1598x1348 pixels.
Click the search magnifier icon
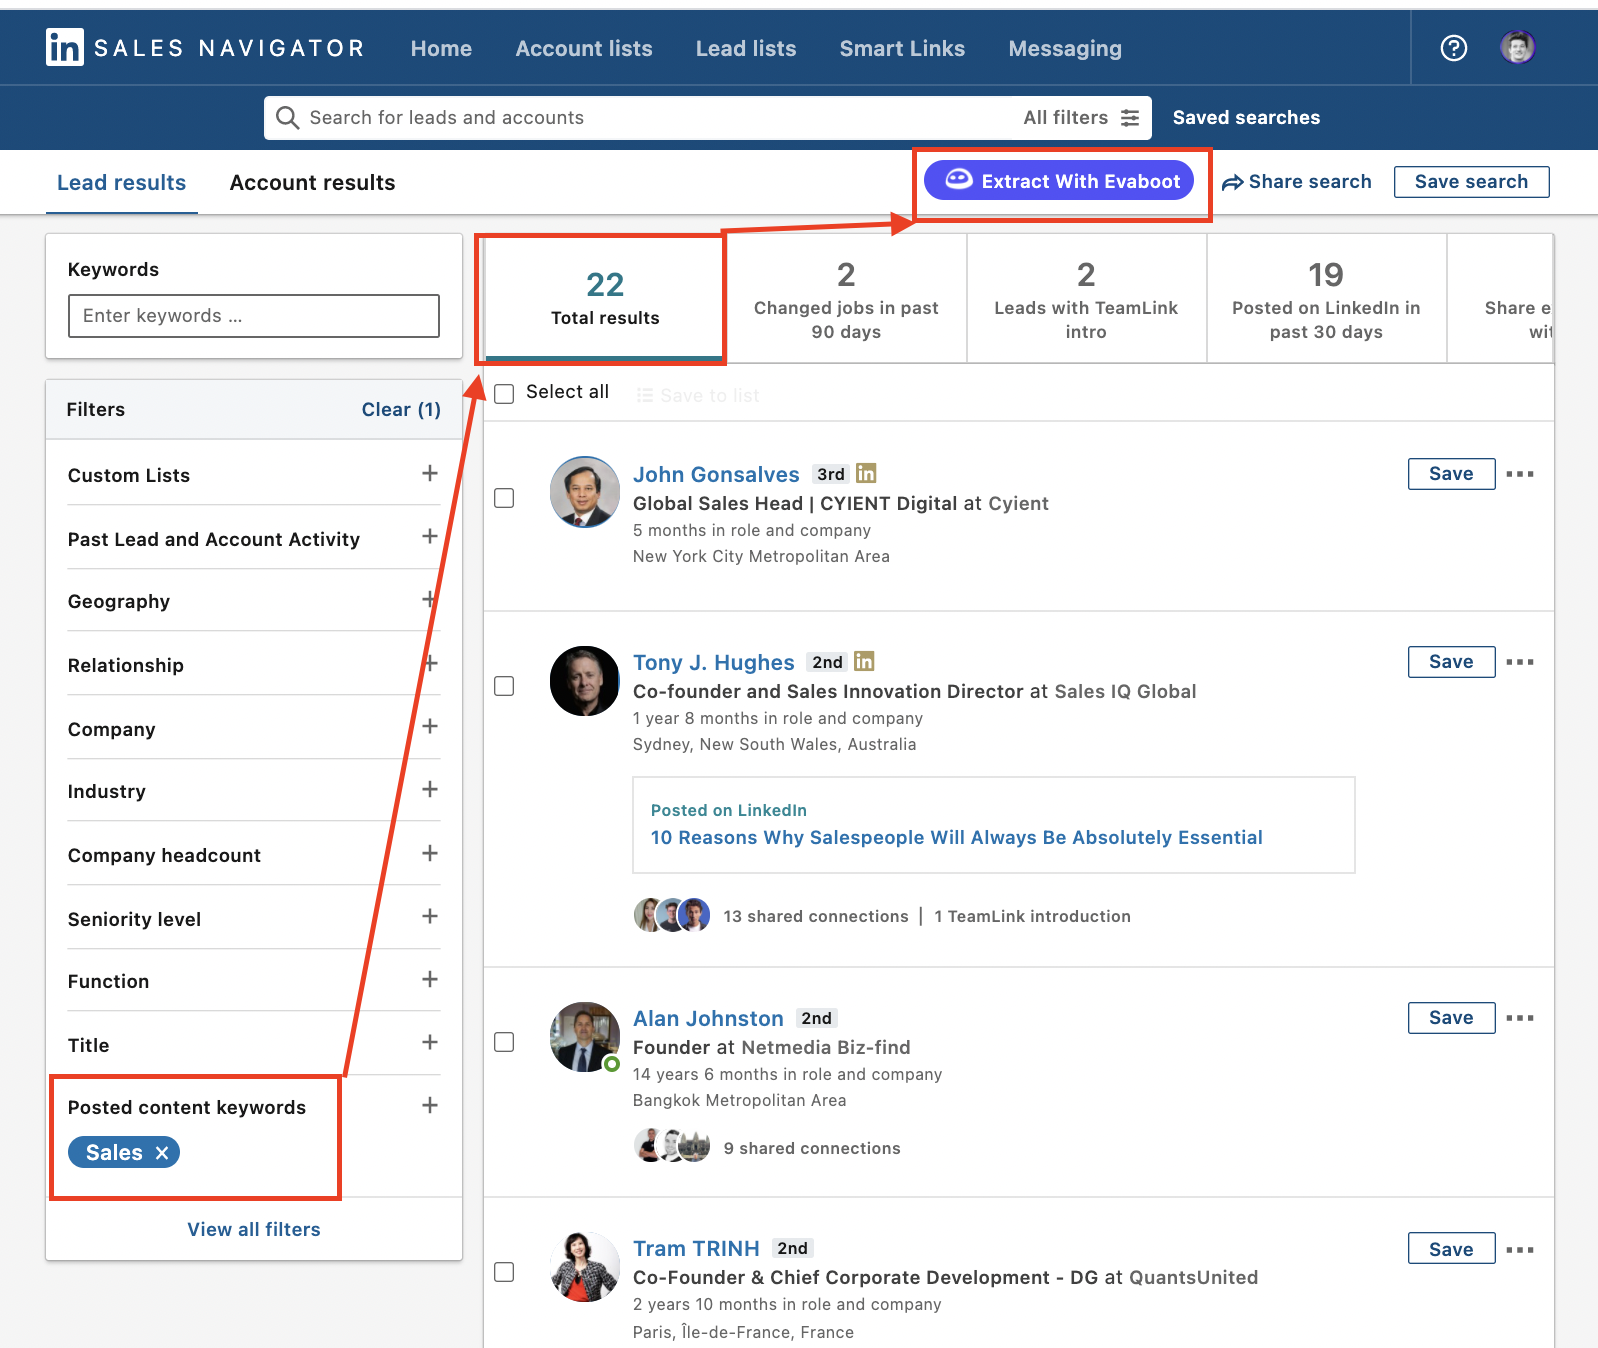pyautogui.click(x=287, y=118)
